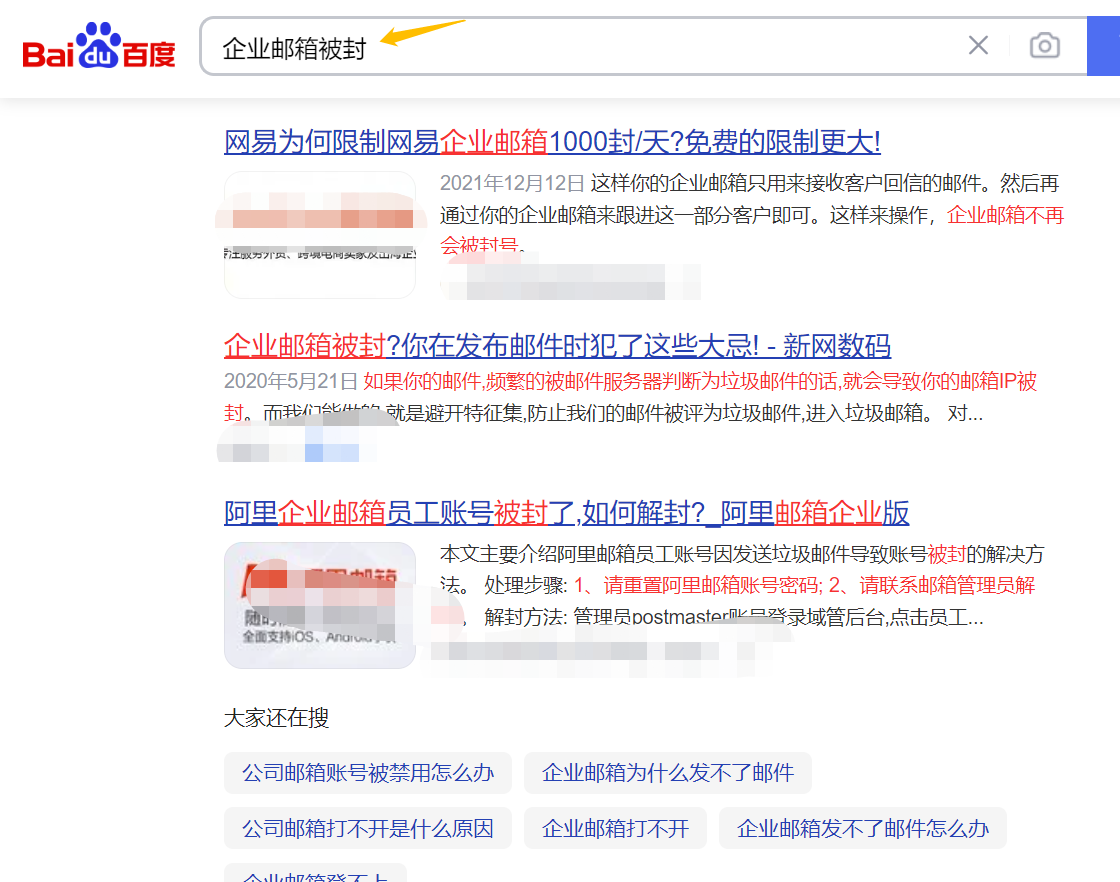This screenshot has height=882, width=1120.
Task: Open the result 企业邮箱被封?你在发布邮件时犯了这些大忌
Action: pos(557,346)
